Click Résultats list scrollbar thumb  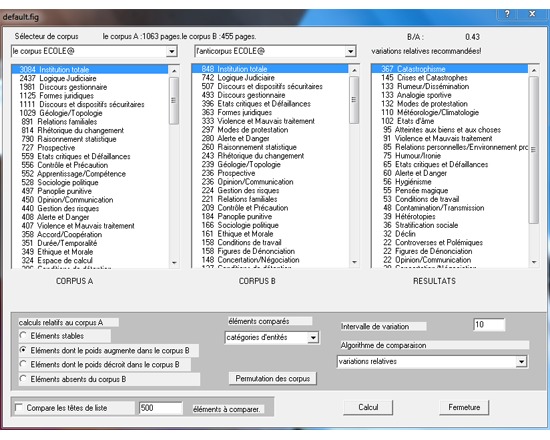coord(534,149)
